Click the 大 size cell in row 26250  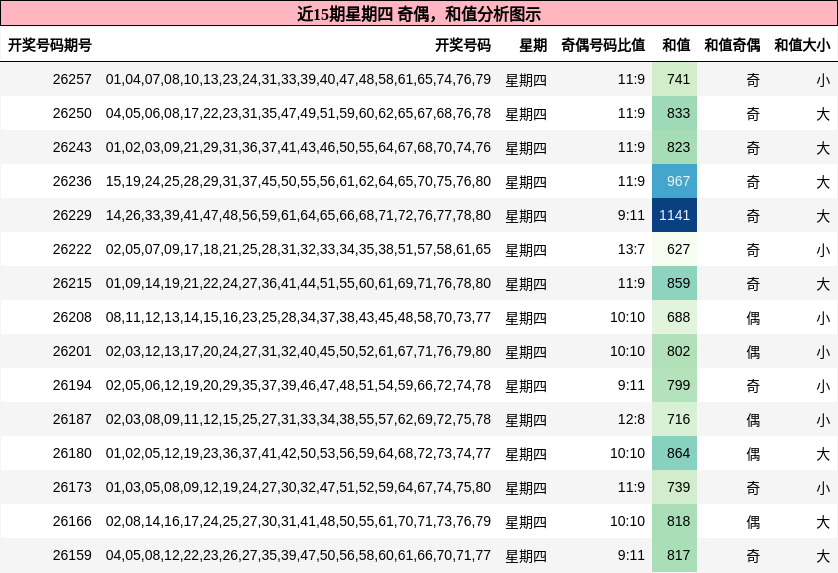[x=823, y=114]
